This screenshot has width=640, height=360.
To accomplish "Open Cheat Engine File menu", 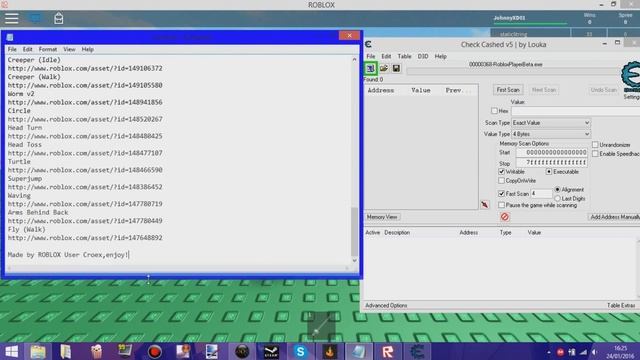I will (x=371, y=56).
